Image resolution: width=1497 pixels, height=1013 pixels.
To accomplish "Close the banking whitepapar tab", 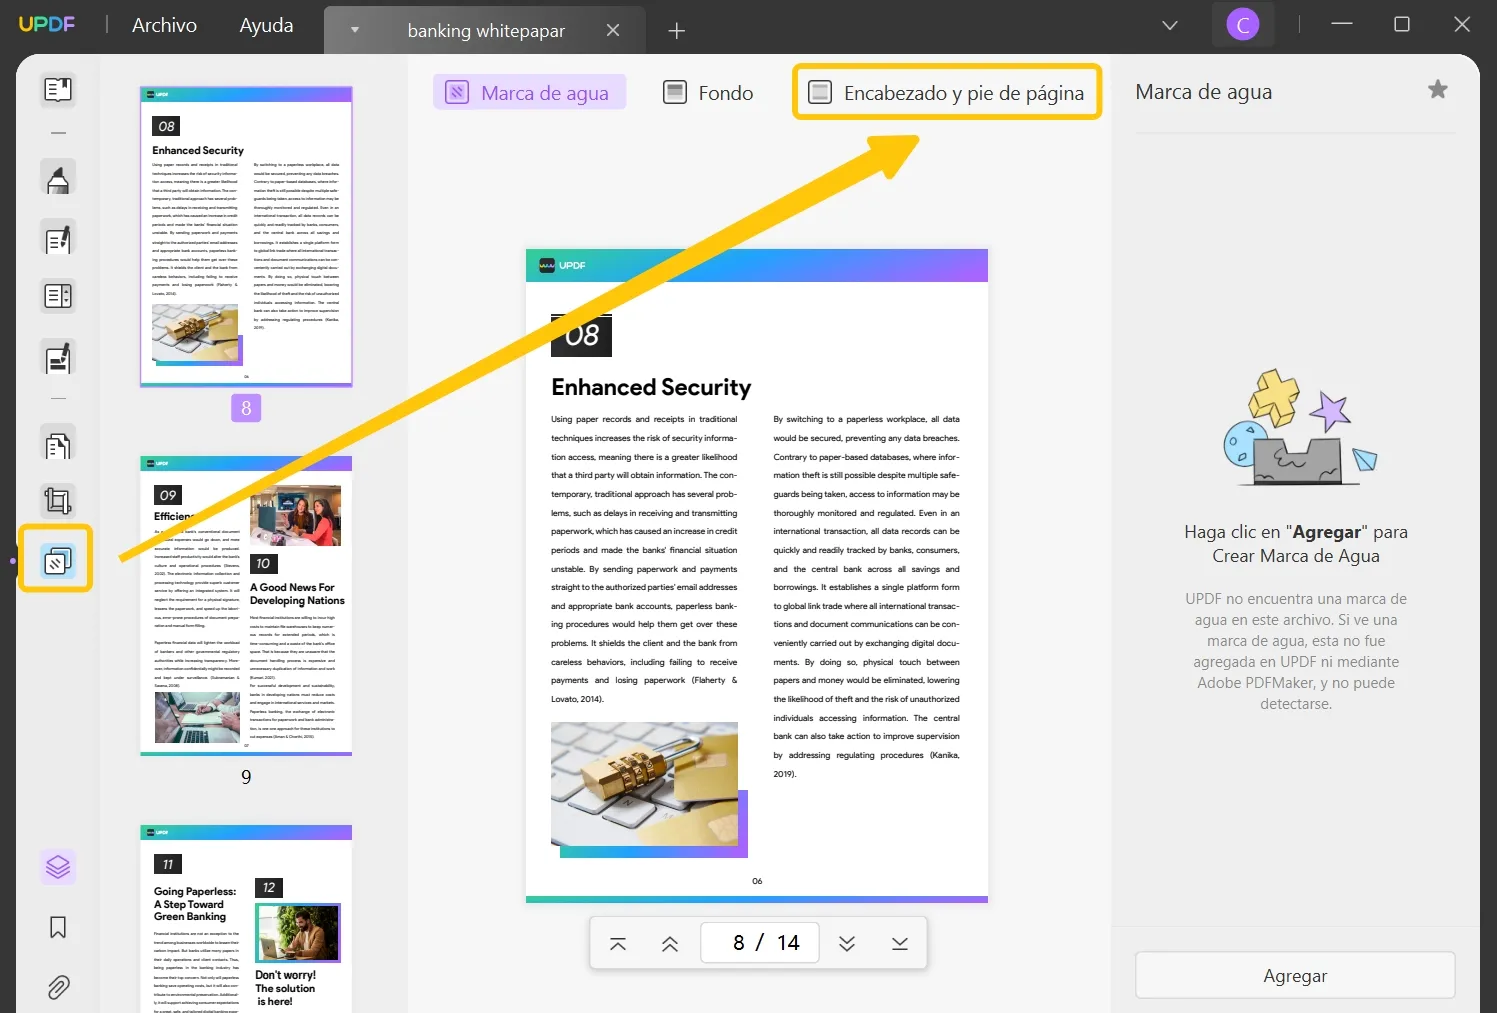I will pyautogui.click(x=613, y=31).
